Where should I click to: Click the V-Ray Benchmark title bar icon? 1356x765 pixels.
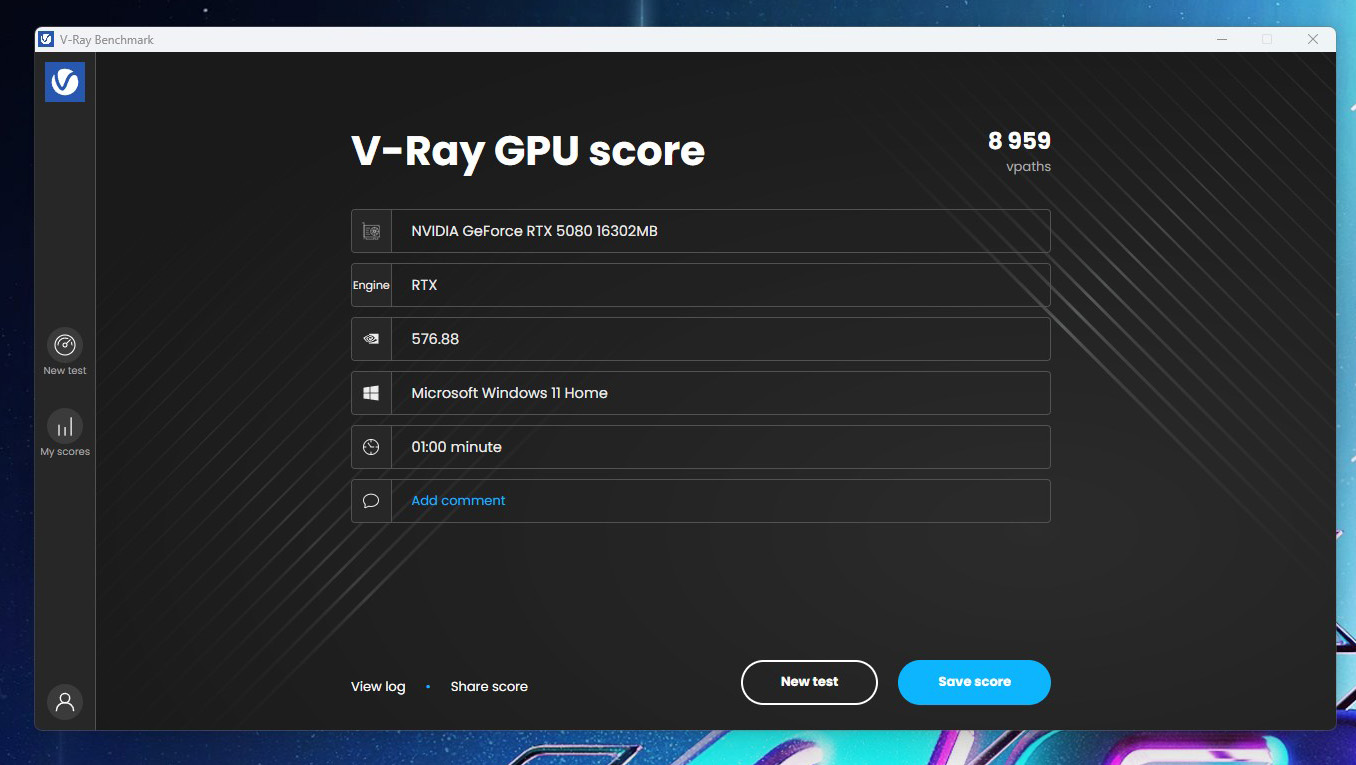pos(46,40)
